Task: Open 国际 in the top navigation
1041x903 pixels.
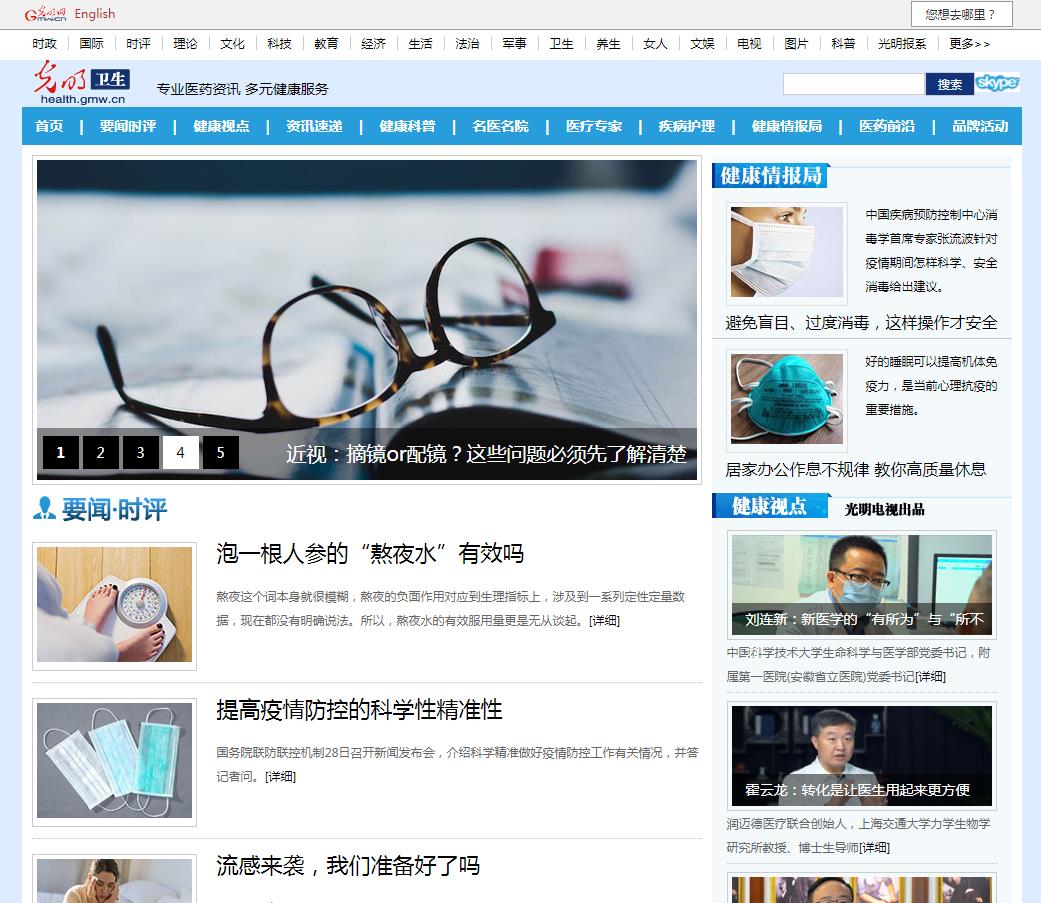Action: (92, 44)
